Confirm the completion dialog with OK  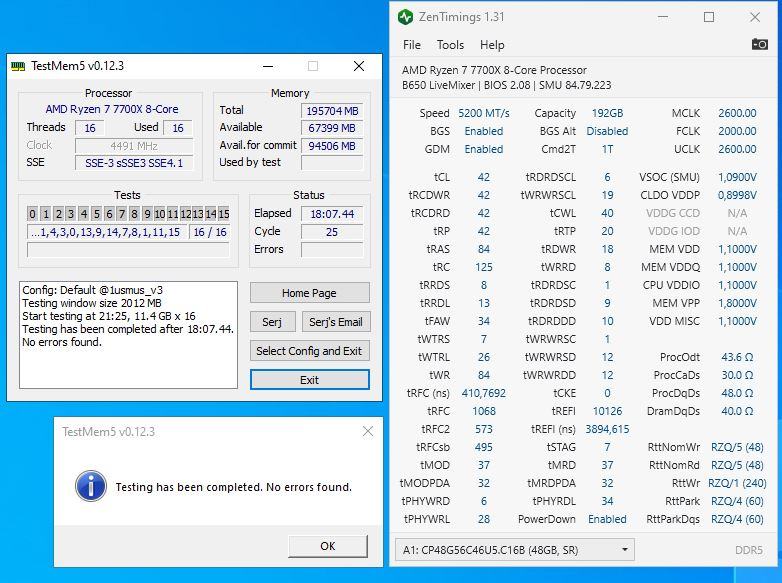(328, 546)
